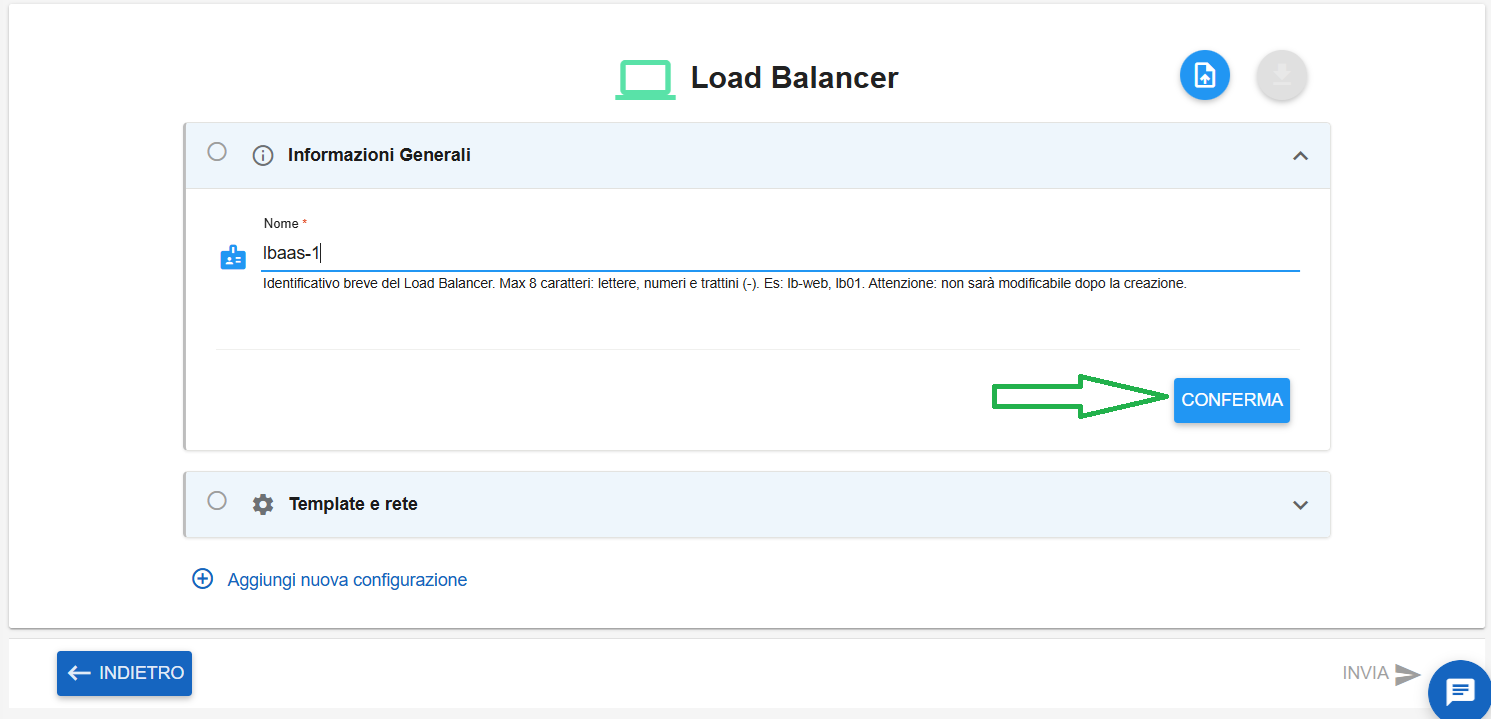
Task: Click the grey download icon
Action: 1282,75
